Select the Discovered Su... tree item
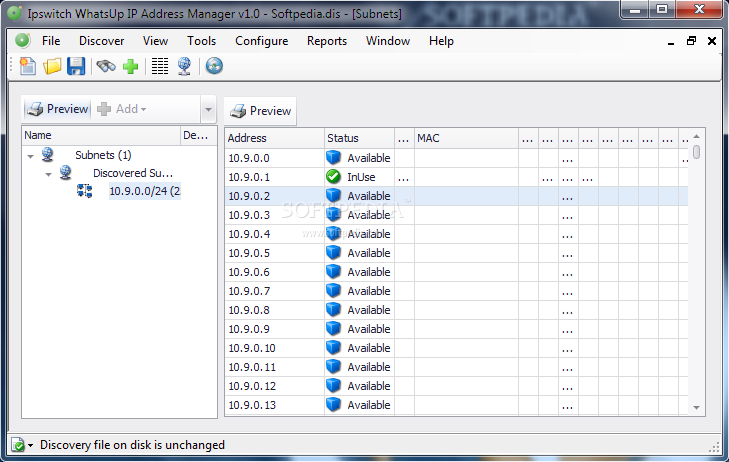729x462 pixels. click(133, 173)
